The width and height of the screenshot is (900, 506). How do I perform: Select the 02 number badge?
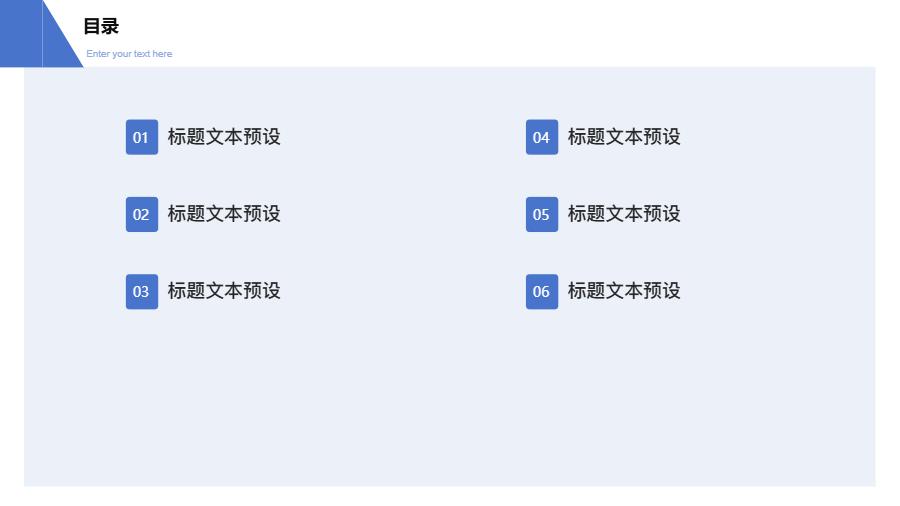[141, 214]
